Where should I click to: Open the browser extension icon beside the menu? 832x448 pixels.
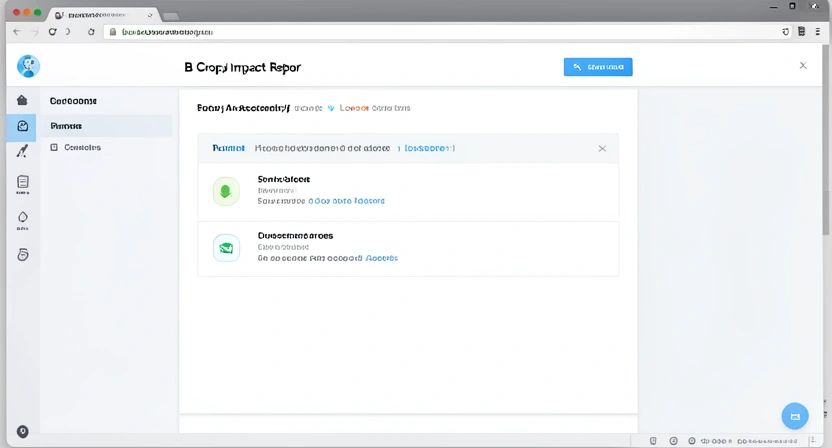click(x=802, y=32)
